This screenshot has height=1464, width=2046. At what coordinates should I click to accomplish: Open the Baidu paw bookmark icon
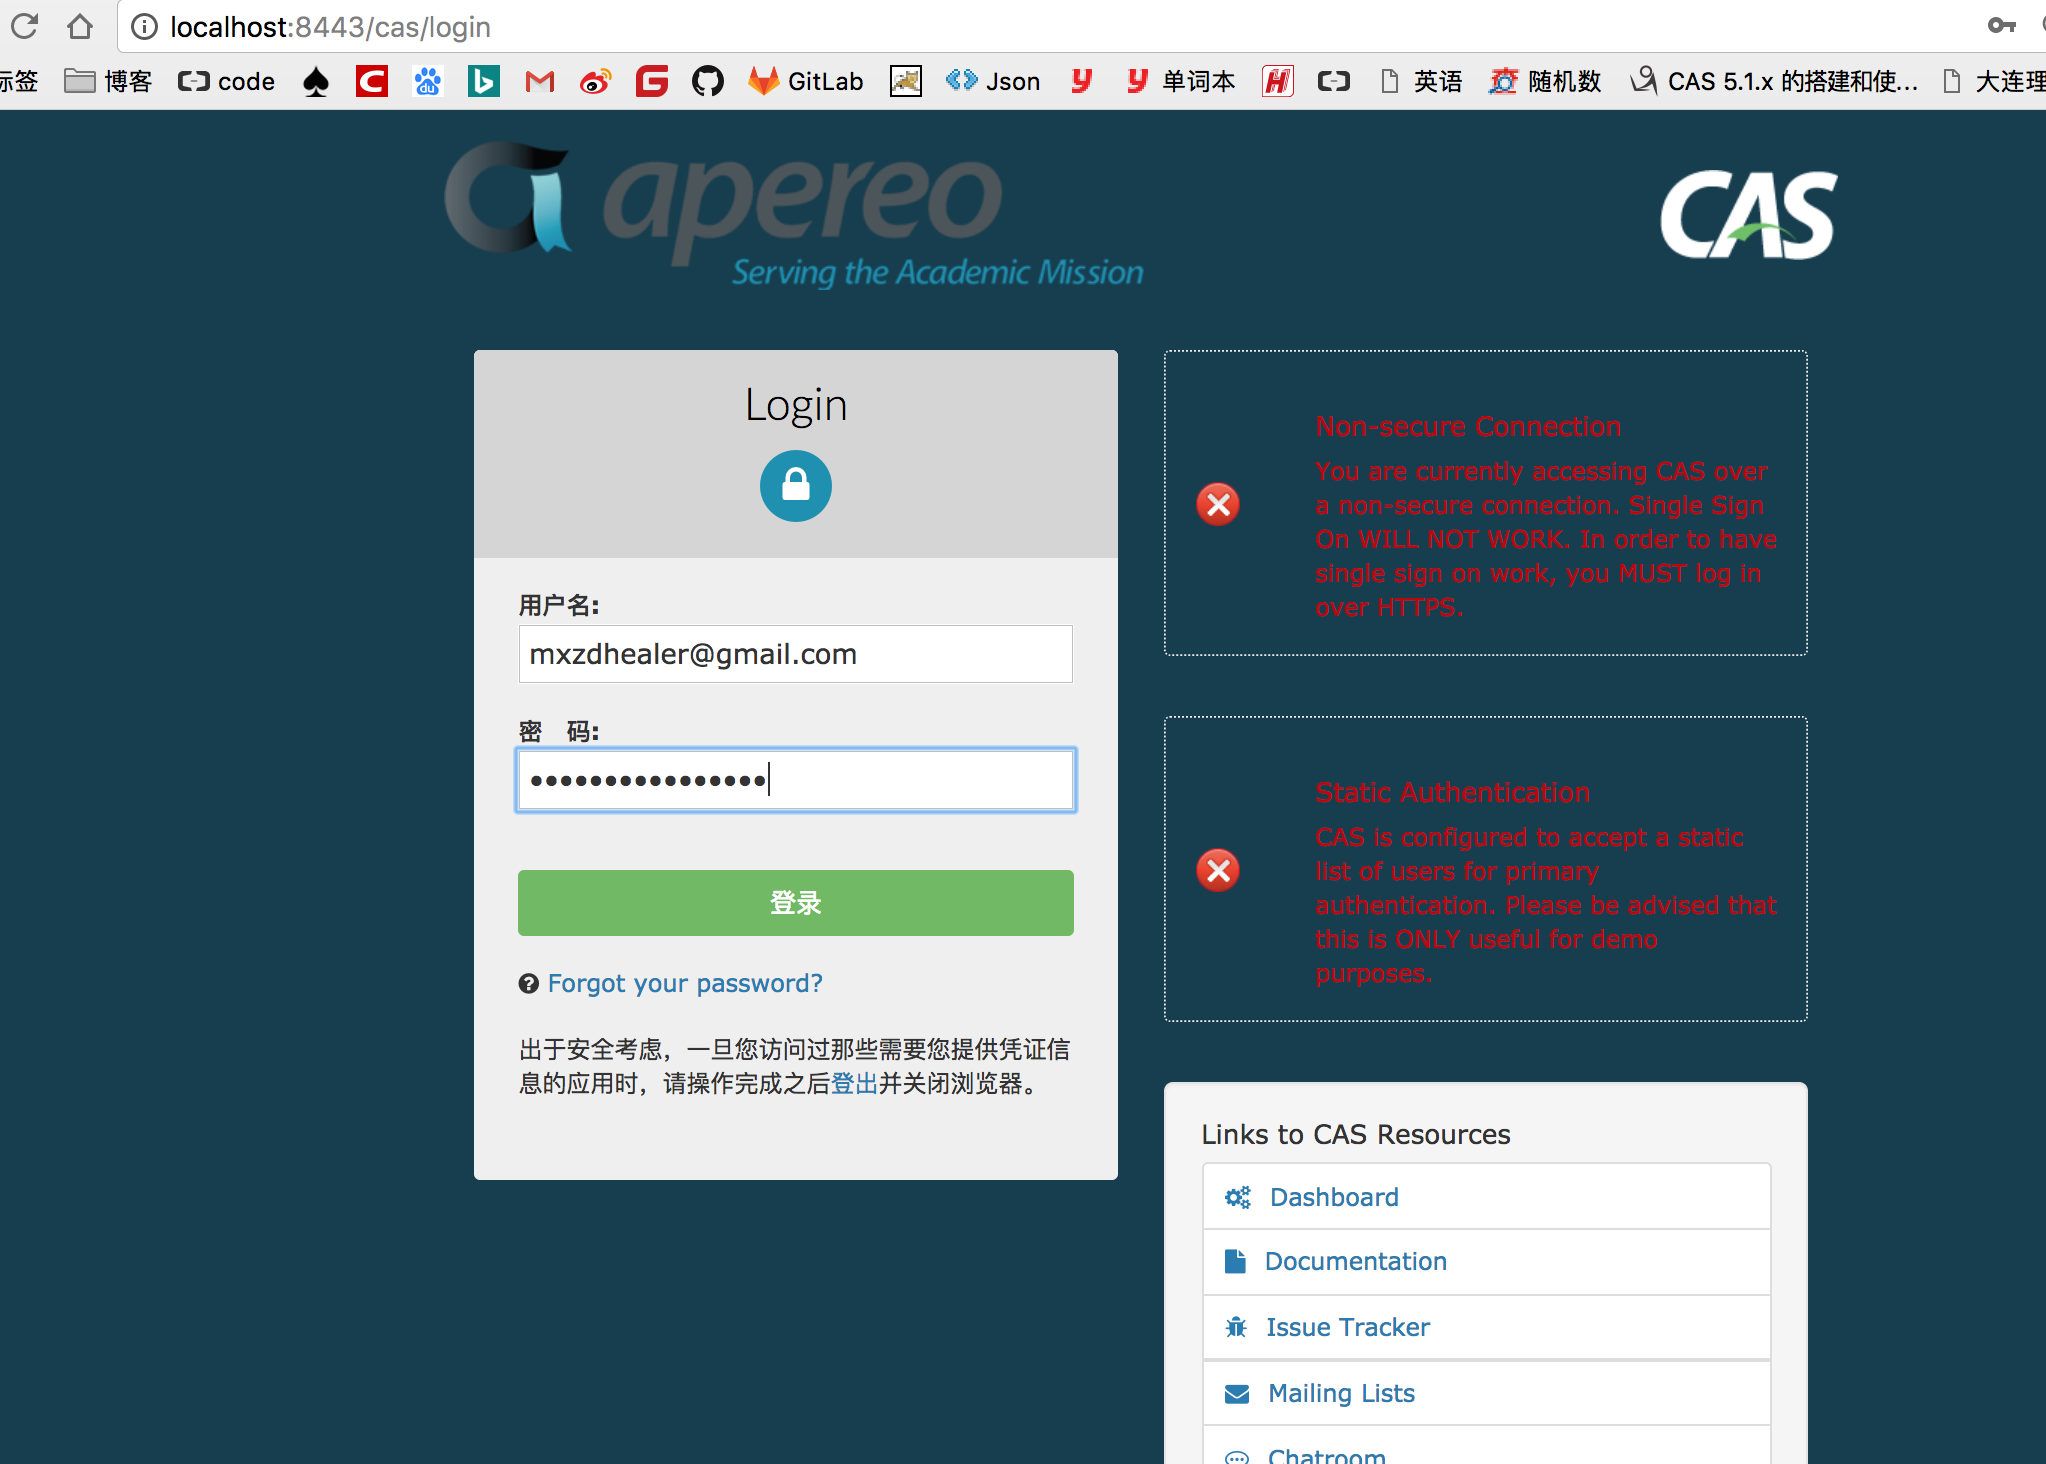pos(428,81)
